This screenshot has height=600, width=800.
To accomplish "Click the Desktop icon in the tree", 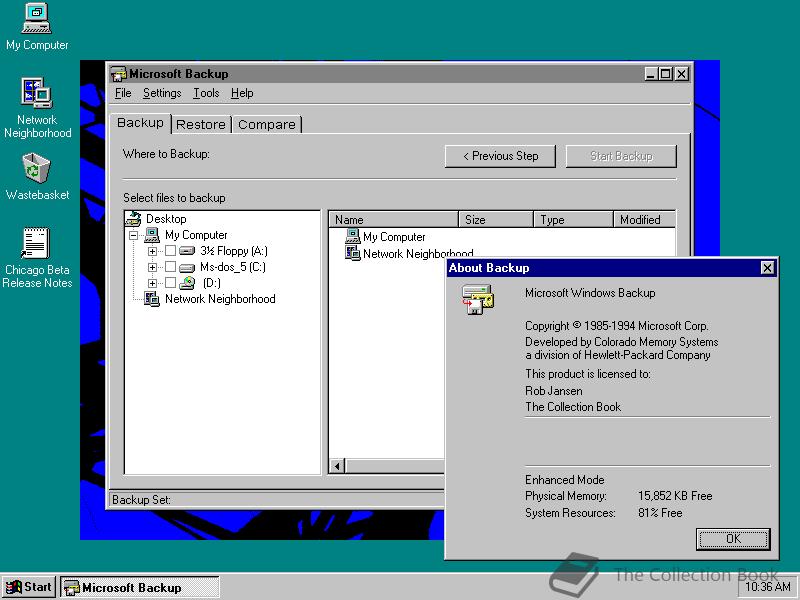I will [x=134, y=219].
